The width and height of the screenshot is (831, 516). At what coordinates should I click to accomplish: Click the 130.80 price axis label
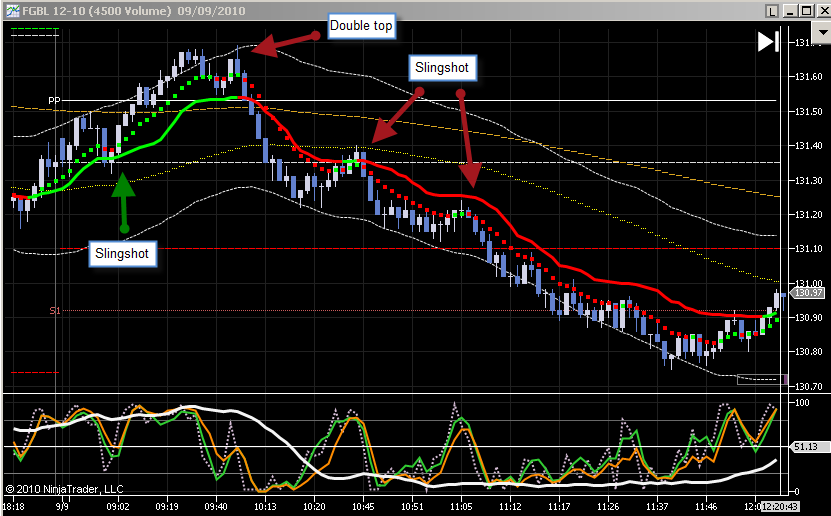tap(809, 351)
